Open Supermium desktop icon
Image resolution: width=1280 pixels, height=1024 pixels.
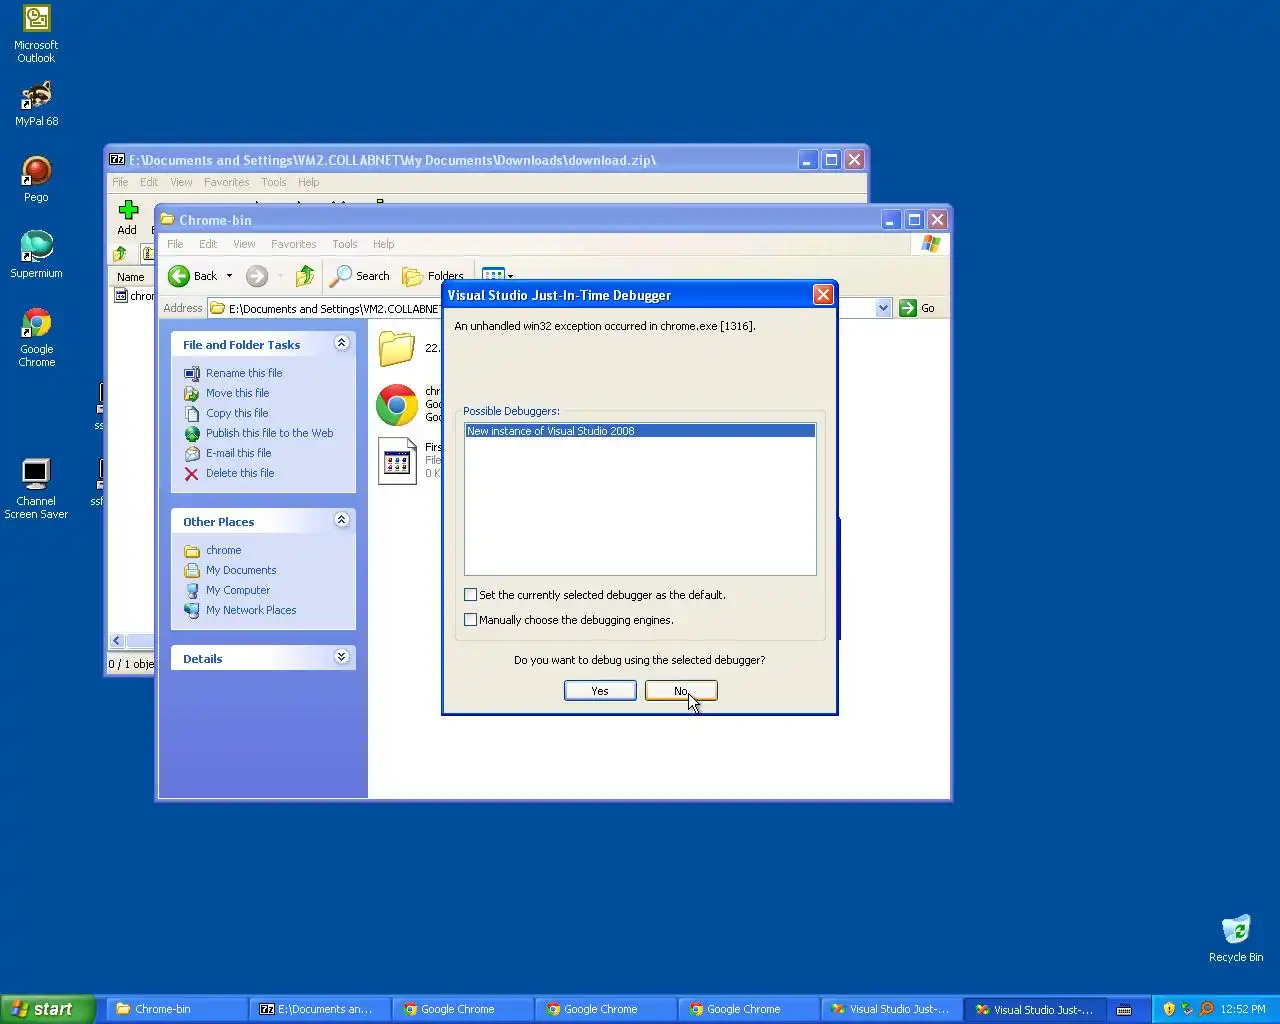[x=36, y=255]
